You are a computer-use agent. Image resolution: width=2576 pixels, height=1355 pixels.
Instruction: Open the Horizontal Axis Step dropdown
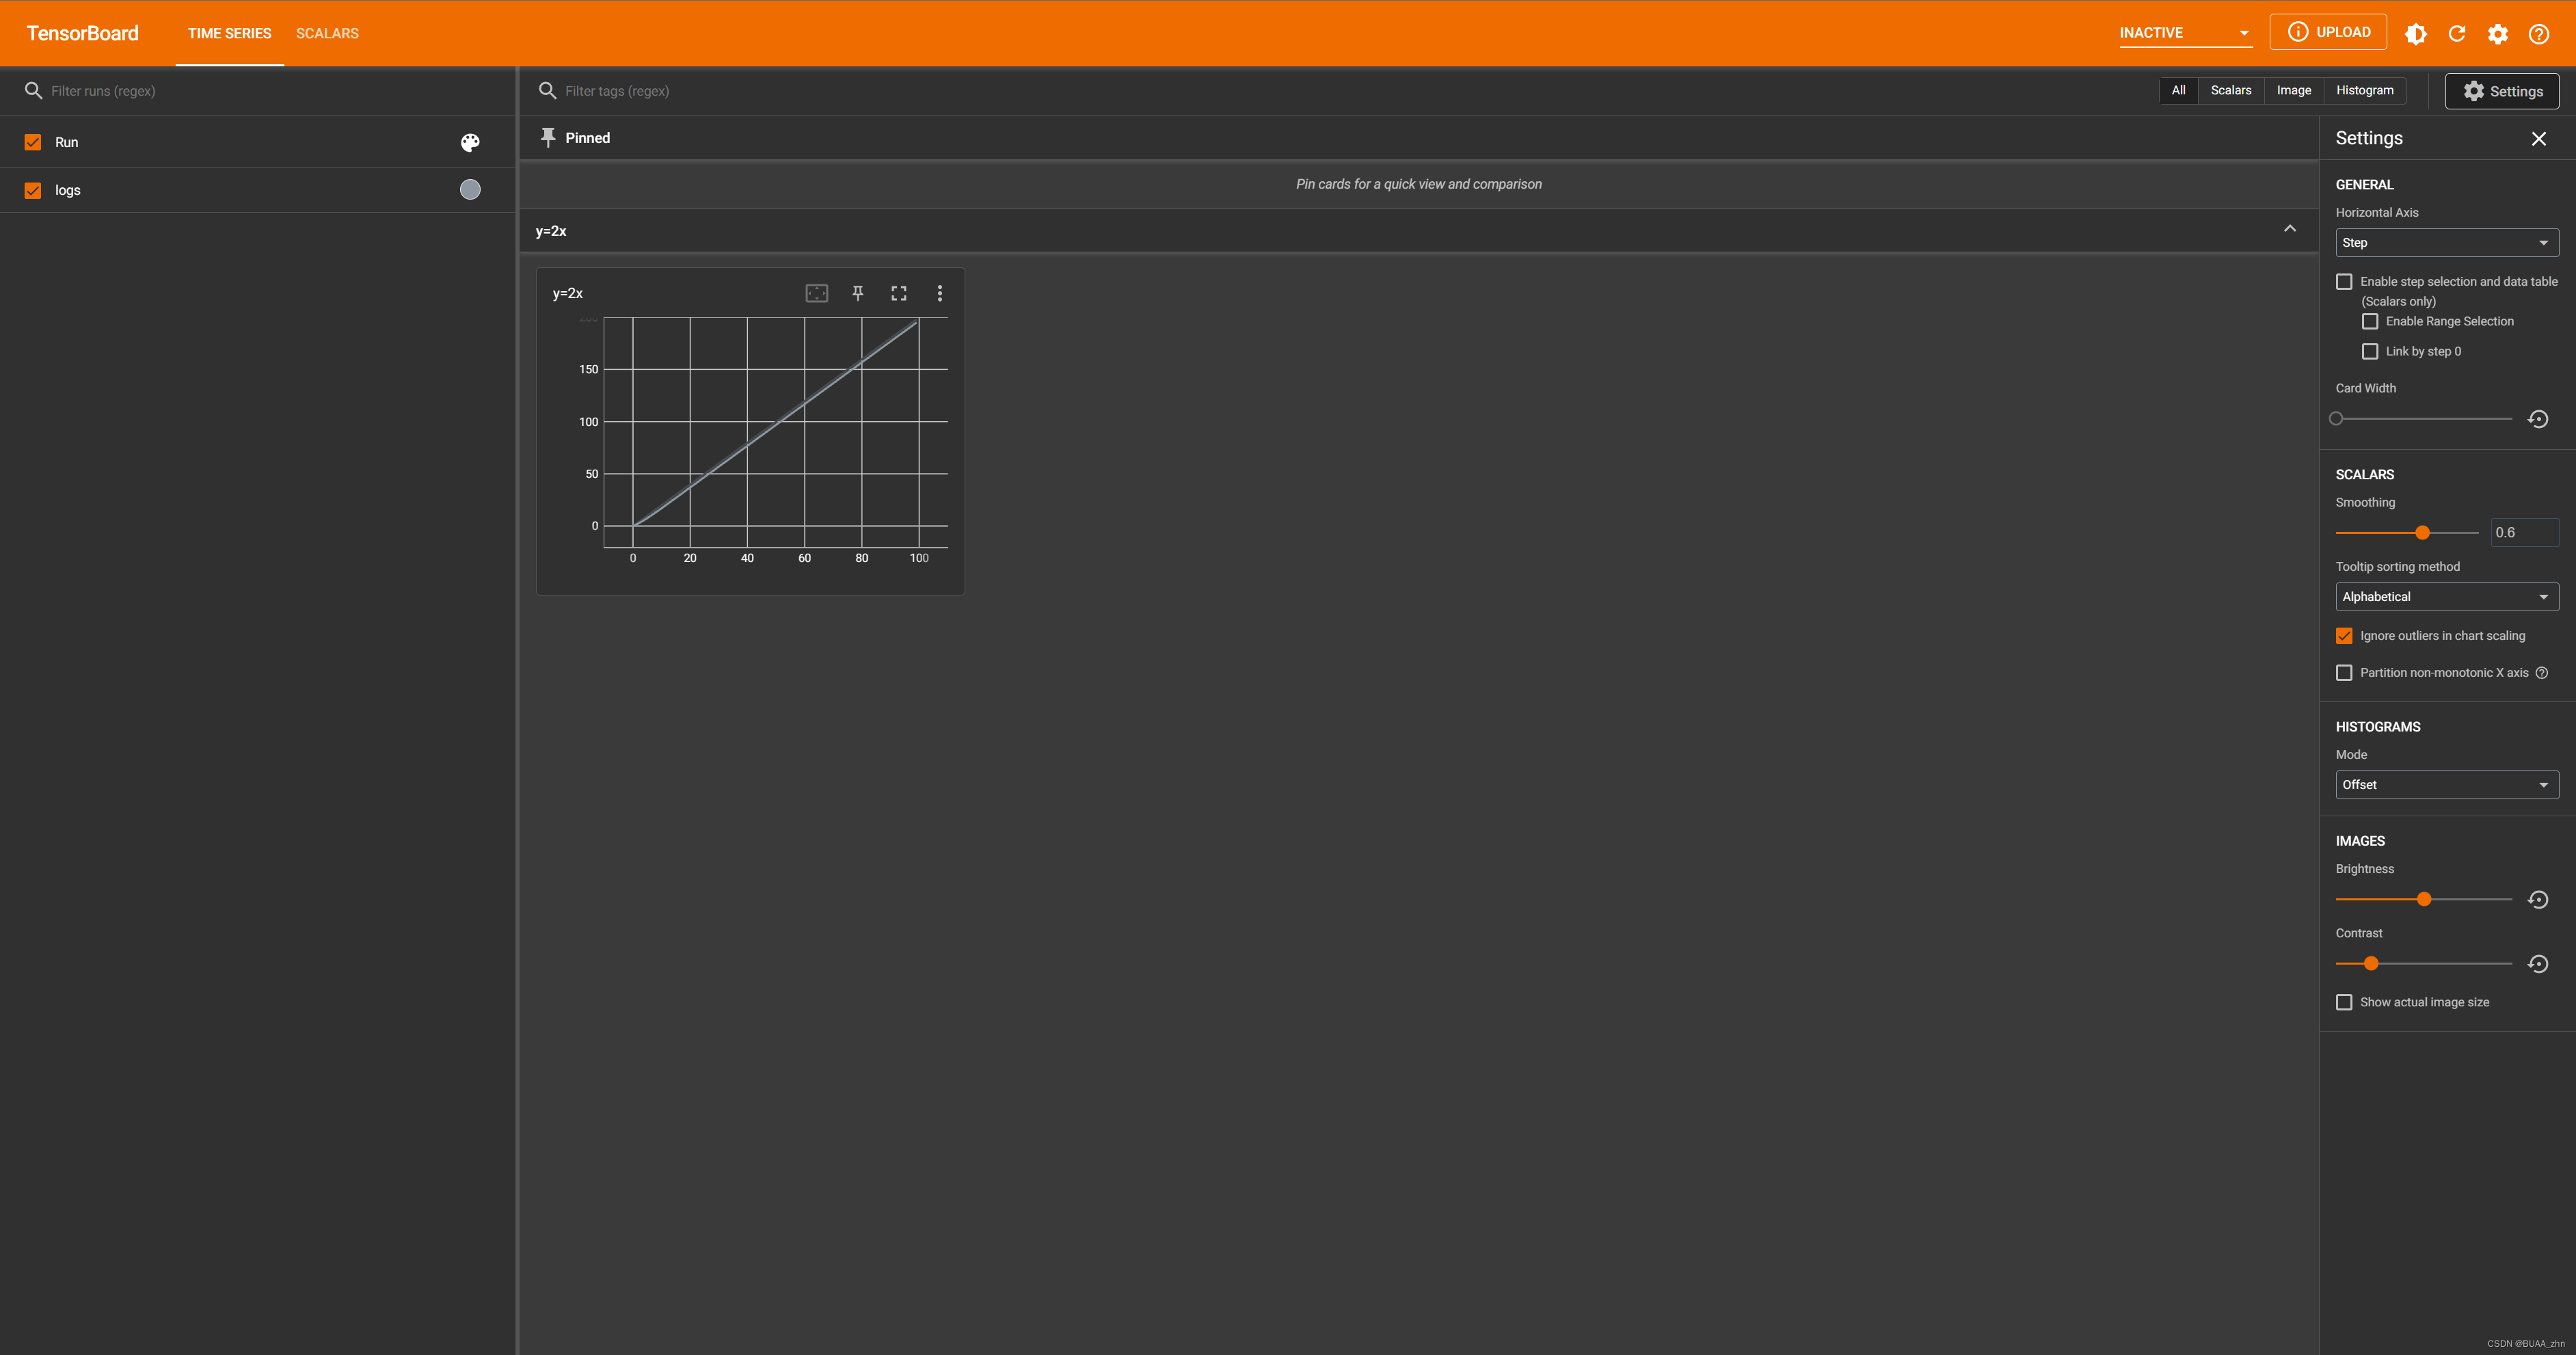2446,243
